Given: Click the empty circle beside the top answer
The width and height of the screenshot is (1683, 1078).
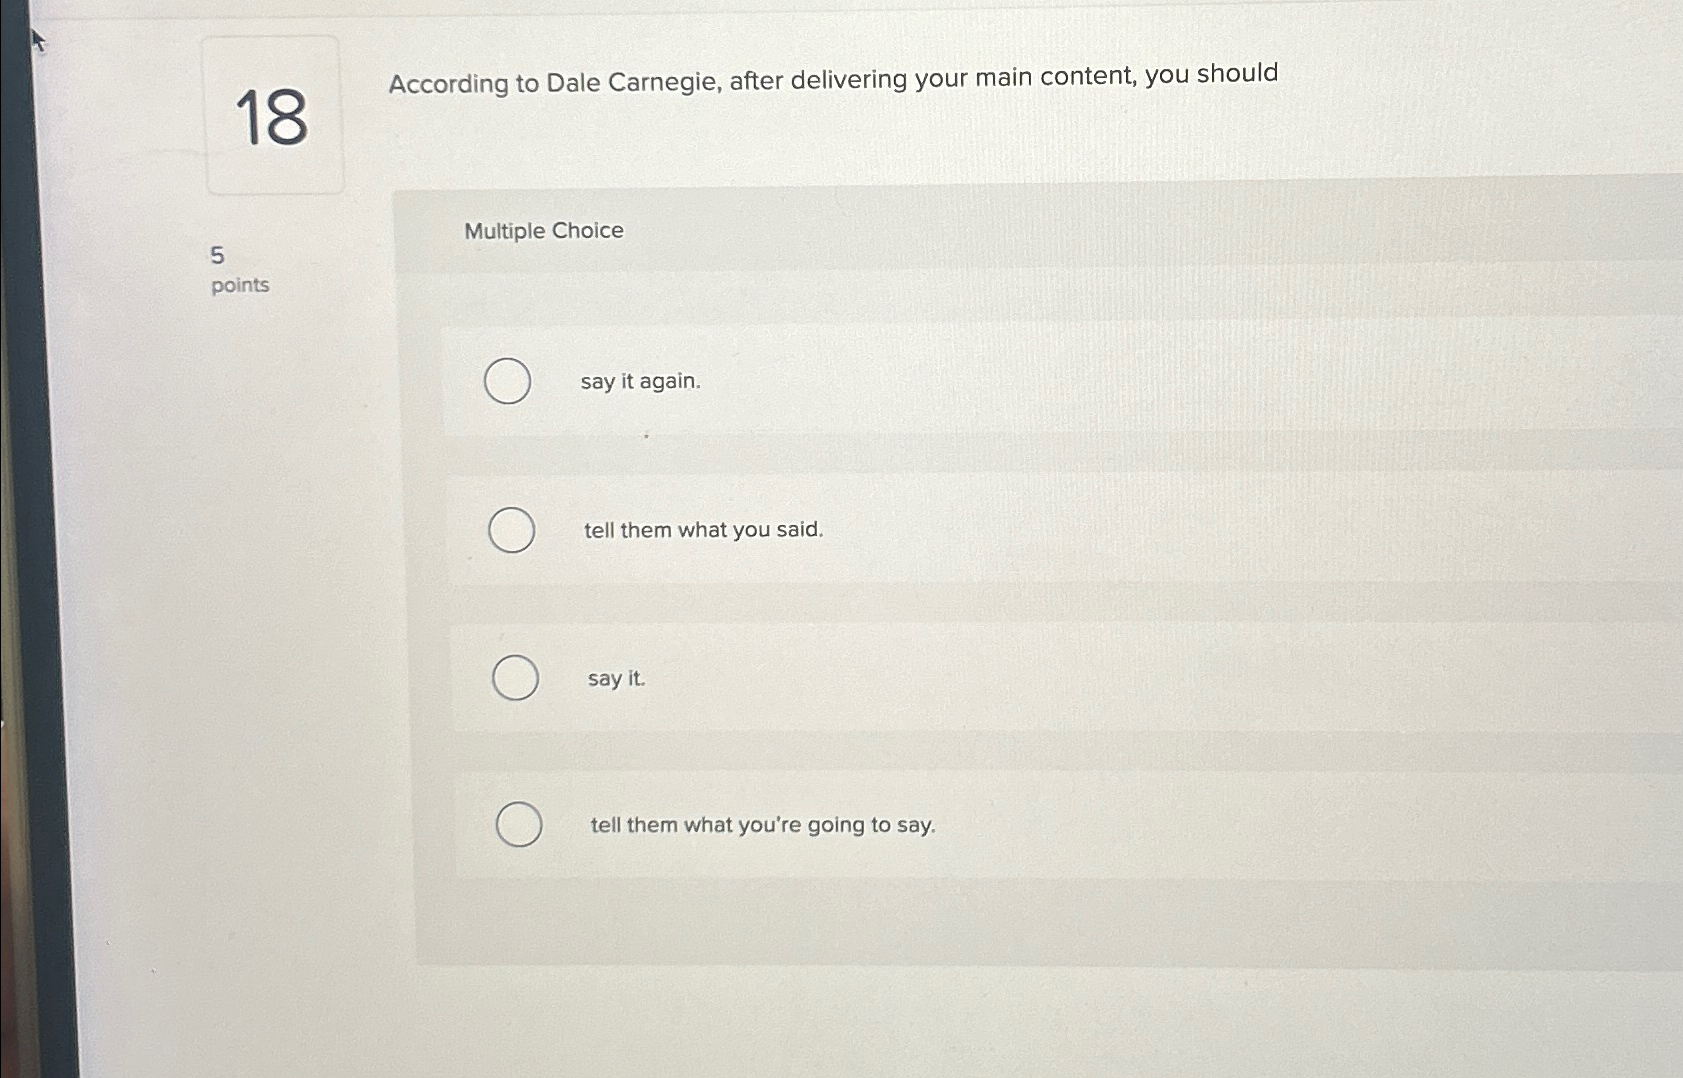Looking at the screenshot, I should (507, 381).
